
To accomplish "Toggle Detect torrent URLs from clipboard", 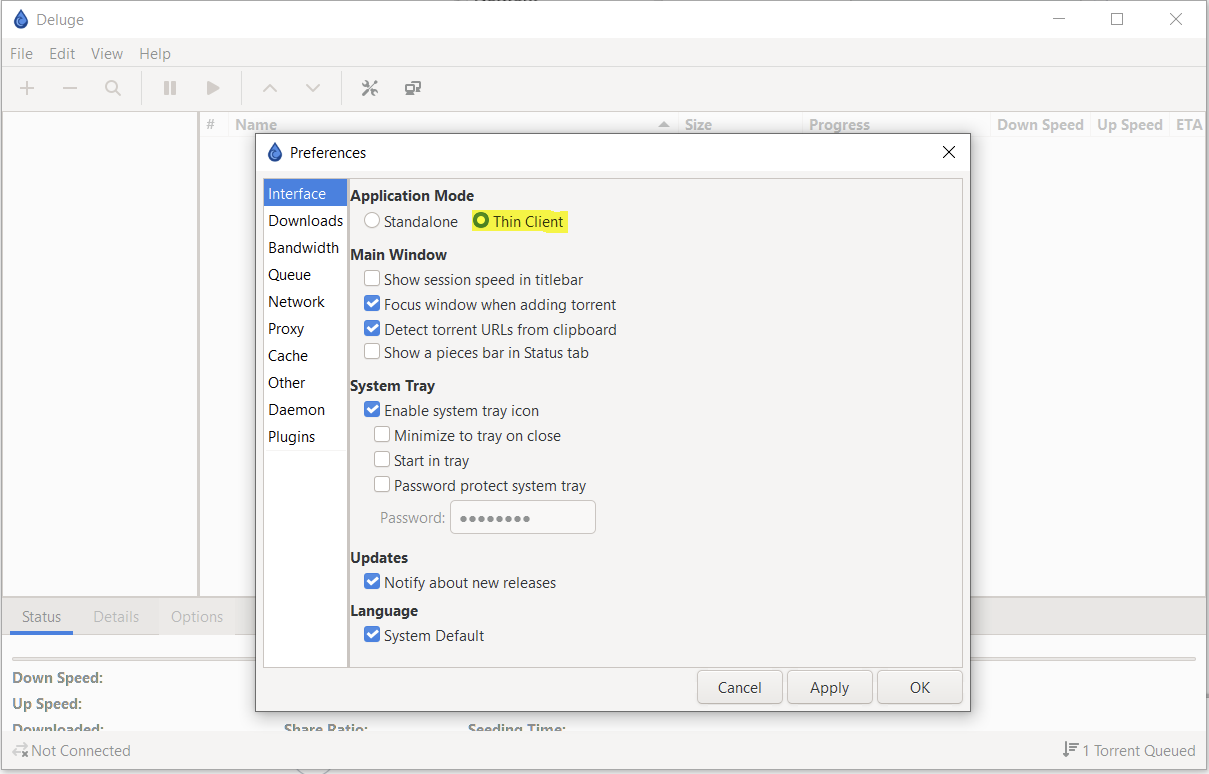I will coord(372,329).
